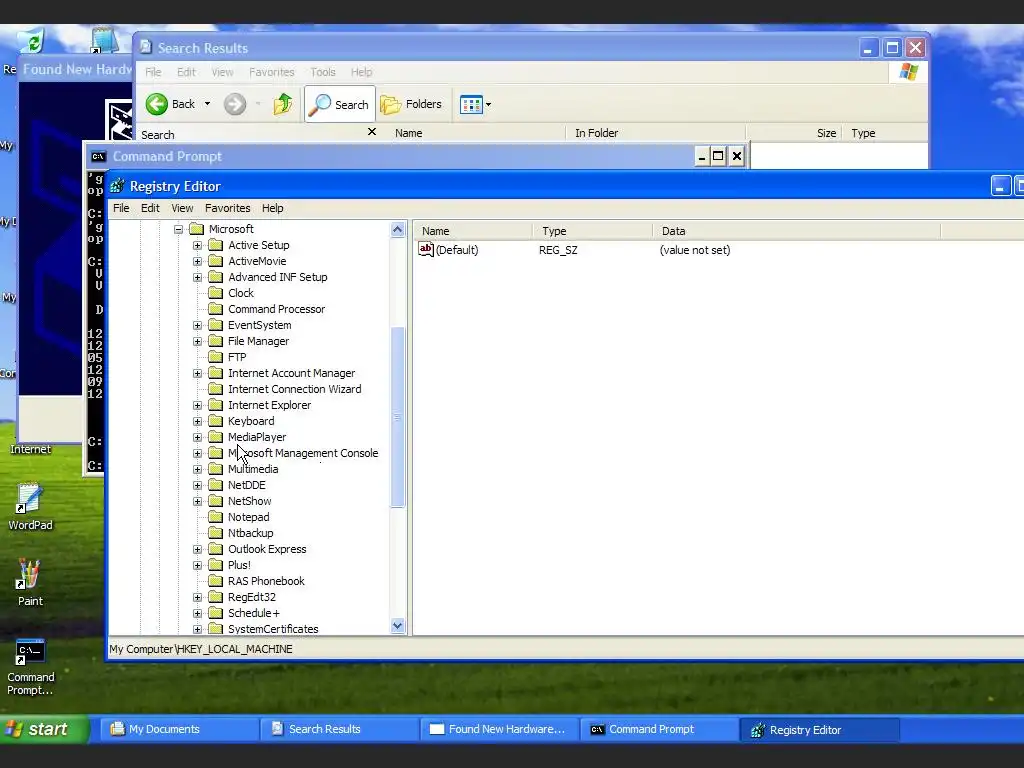Expand the RegEdt32 key
This screenshot has width=1024, height=768.
click(x=197, y=597)
